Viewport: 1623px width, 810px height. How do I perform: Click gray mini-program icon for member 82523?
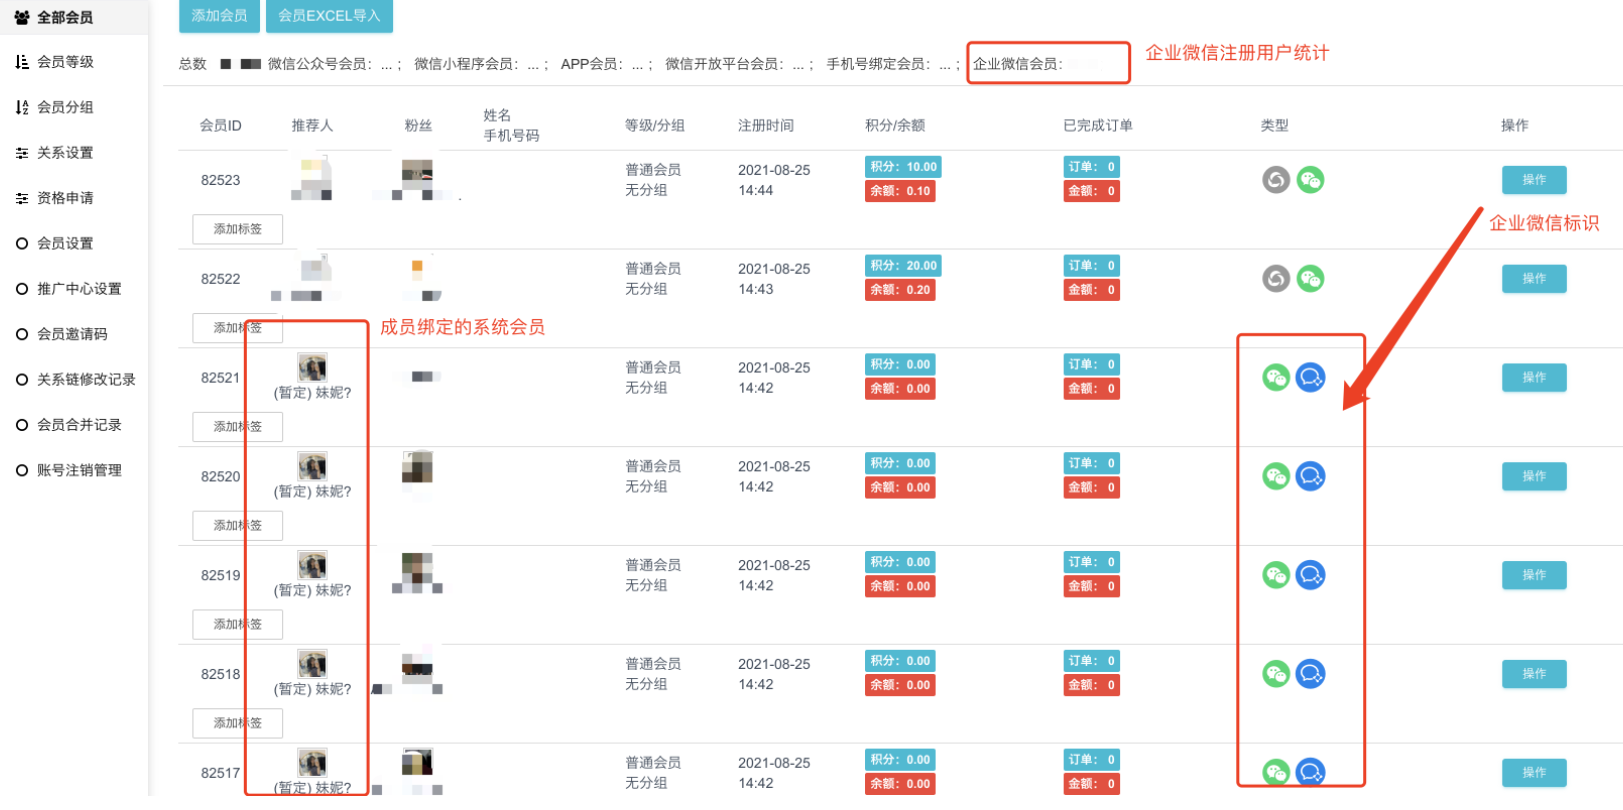pyautogui.click(x=1275, y=180)
